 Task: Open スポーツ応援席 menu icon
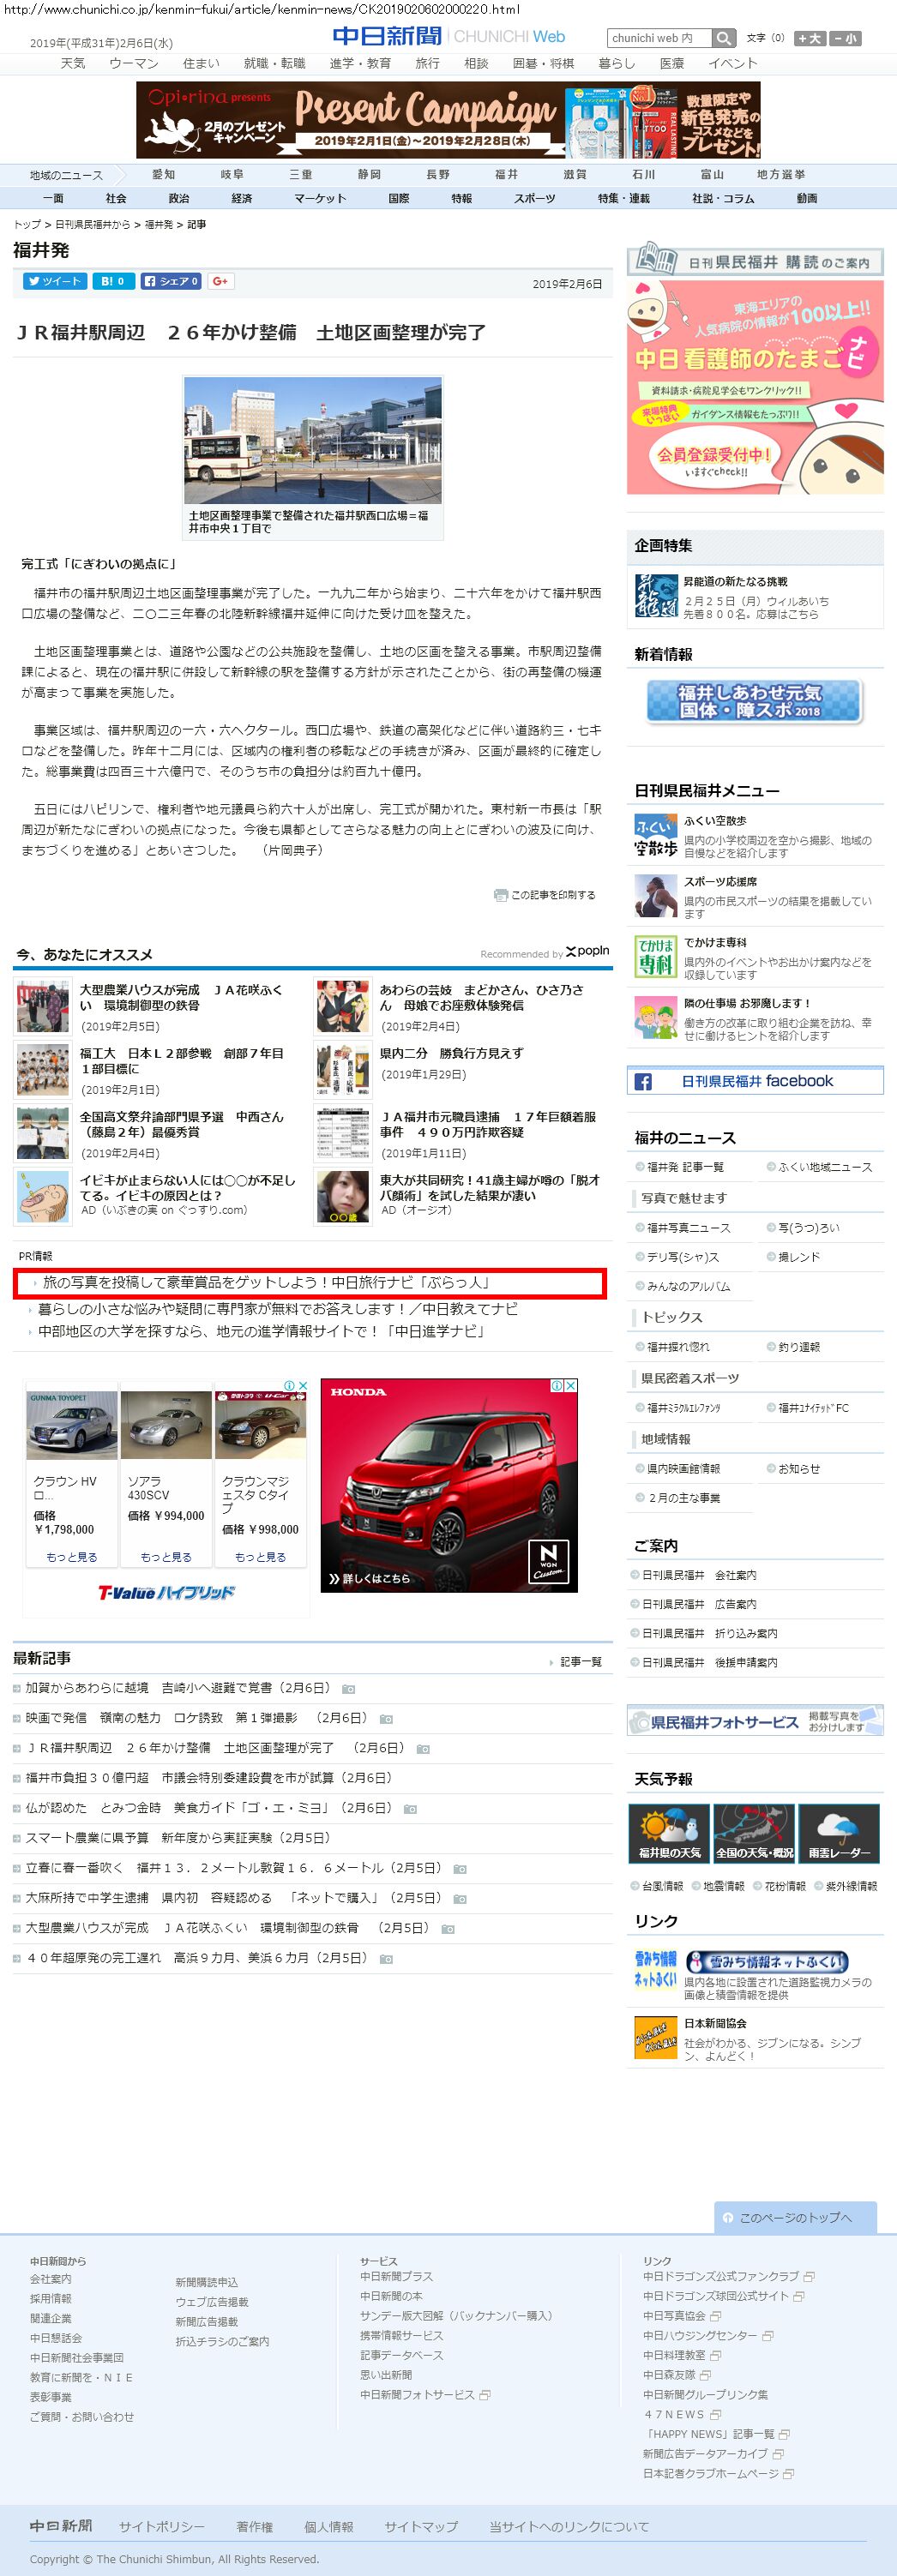pos(656,896)
